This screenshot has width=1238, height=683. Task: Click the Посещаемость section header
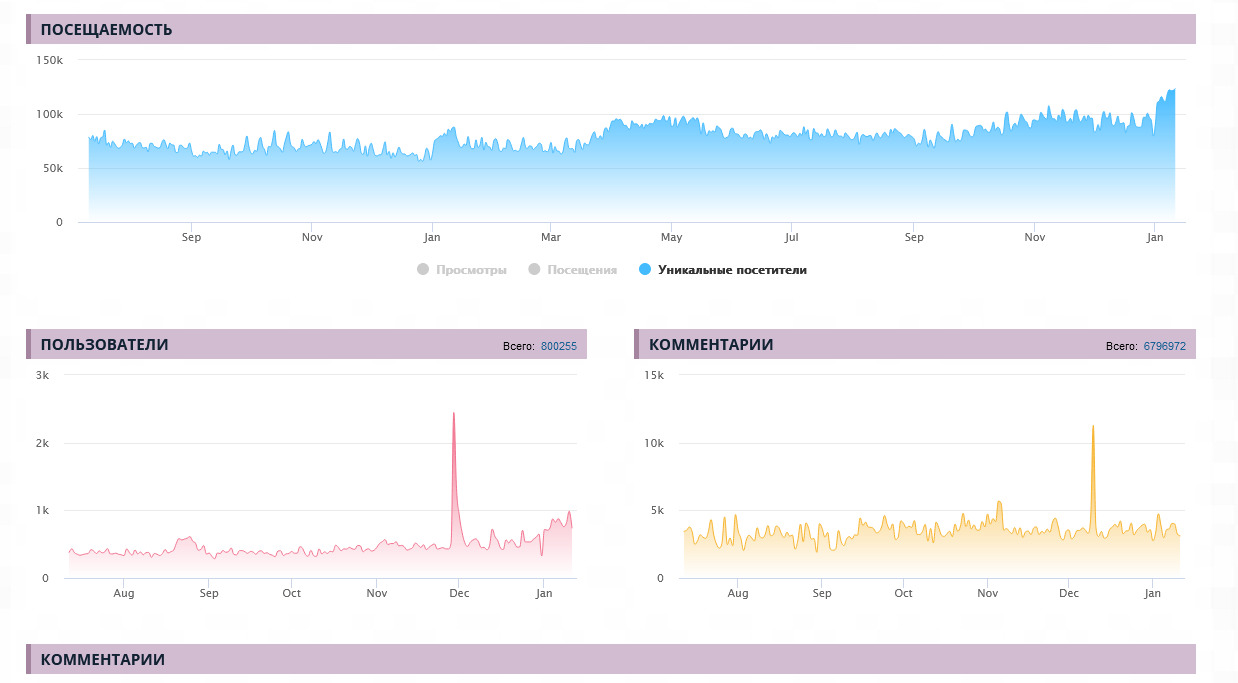coord(106,30)
